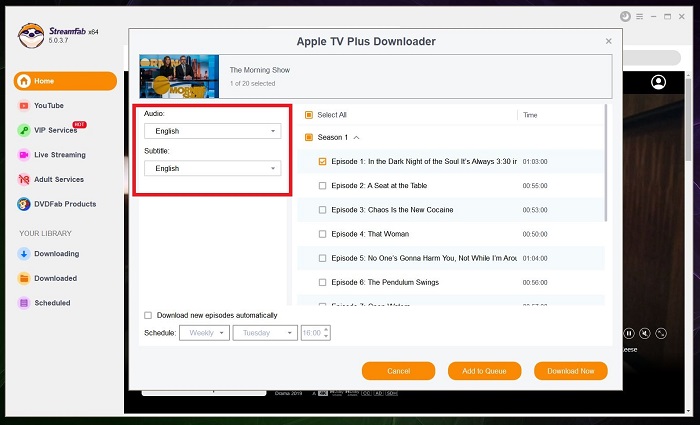
Task: Click the VIP Services key icon
Action: (23, 130)
